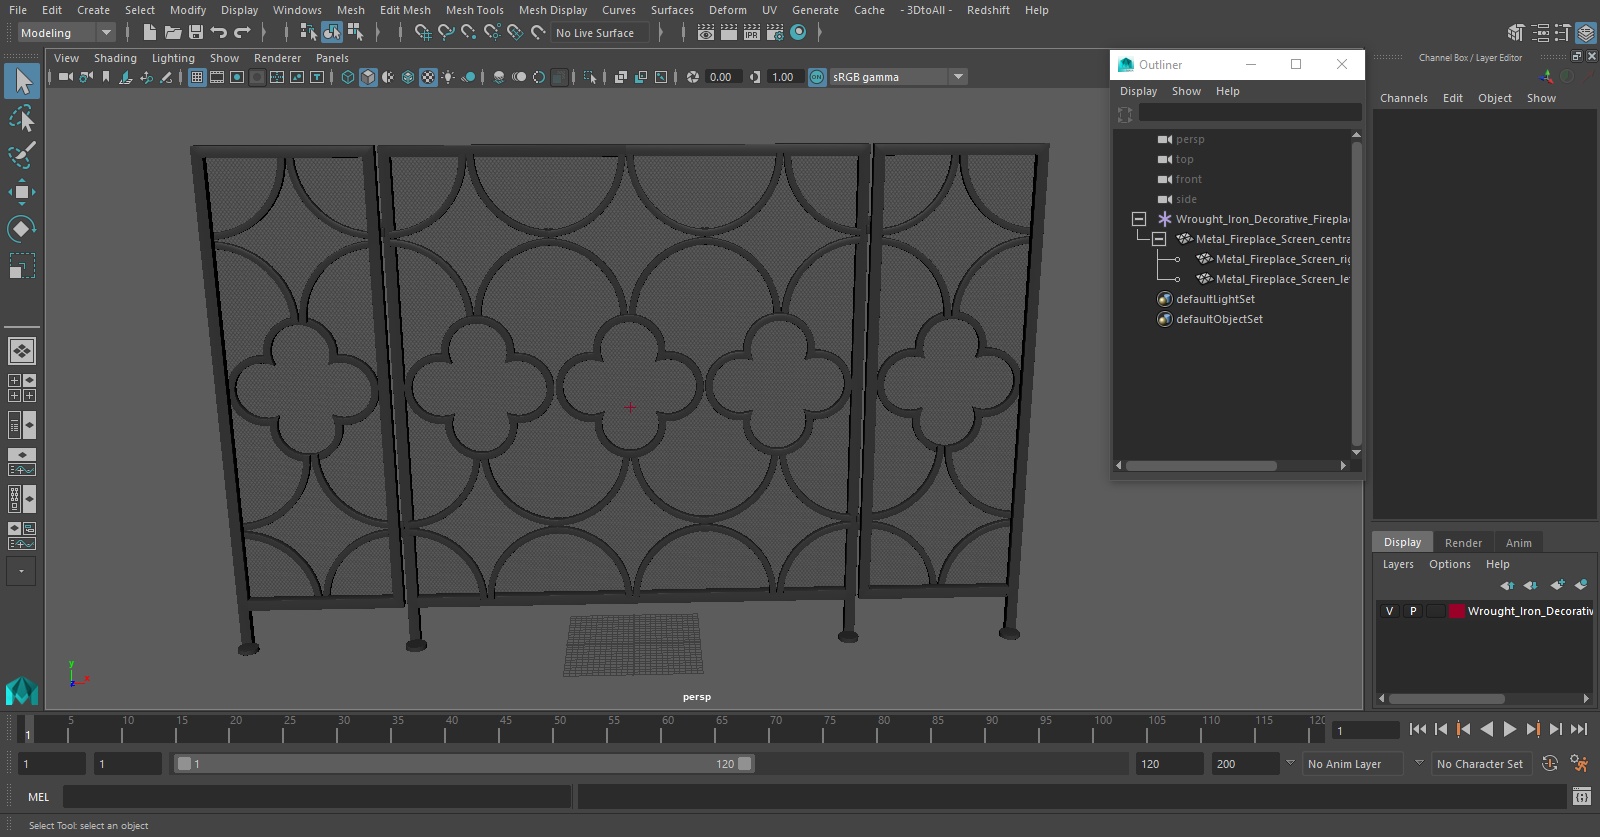1600x837 pixels.
Task: Show the Attribute Editor panel
Action: click(x=1540, y=33)
